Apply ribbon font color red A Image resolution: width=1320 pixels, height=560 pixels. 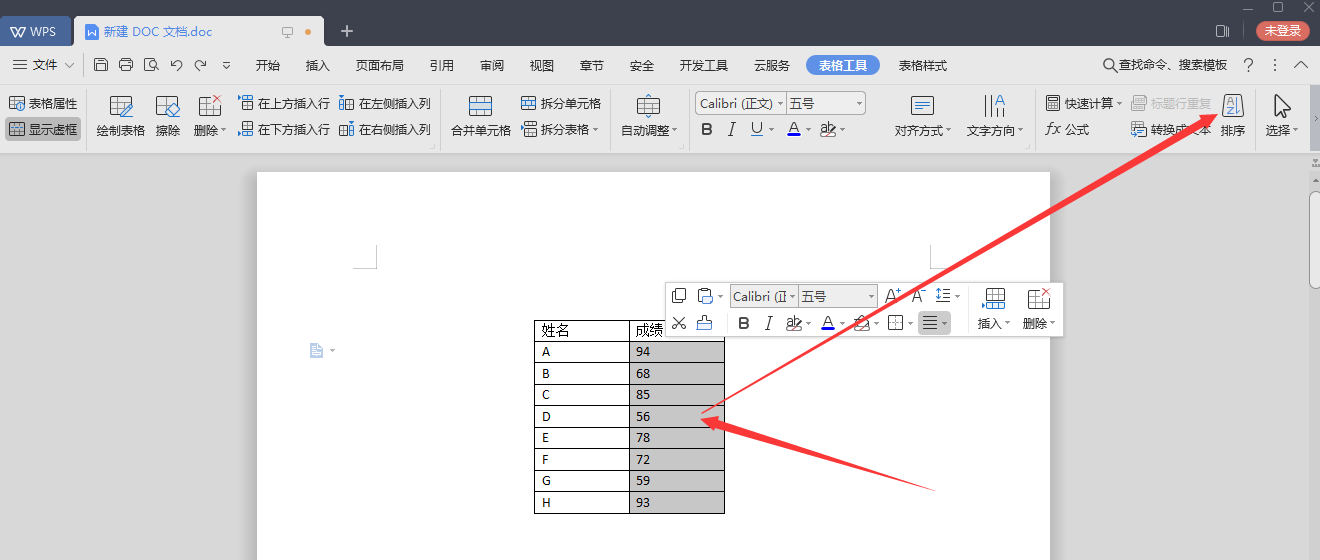pyautogui.click(x=793, y=130)
